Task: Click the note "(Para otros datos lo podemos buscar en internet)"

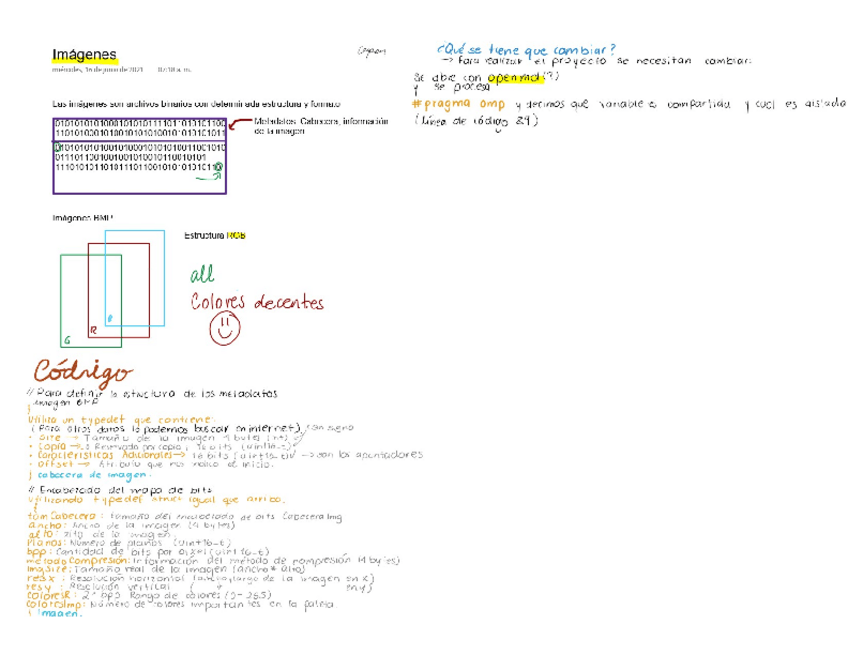Action: (x=167, y=429)
